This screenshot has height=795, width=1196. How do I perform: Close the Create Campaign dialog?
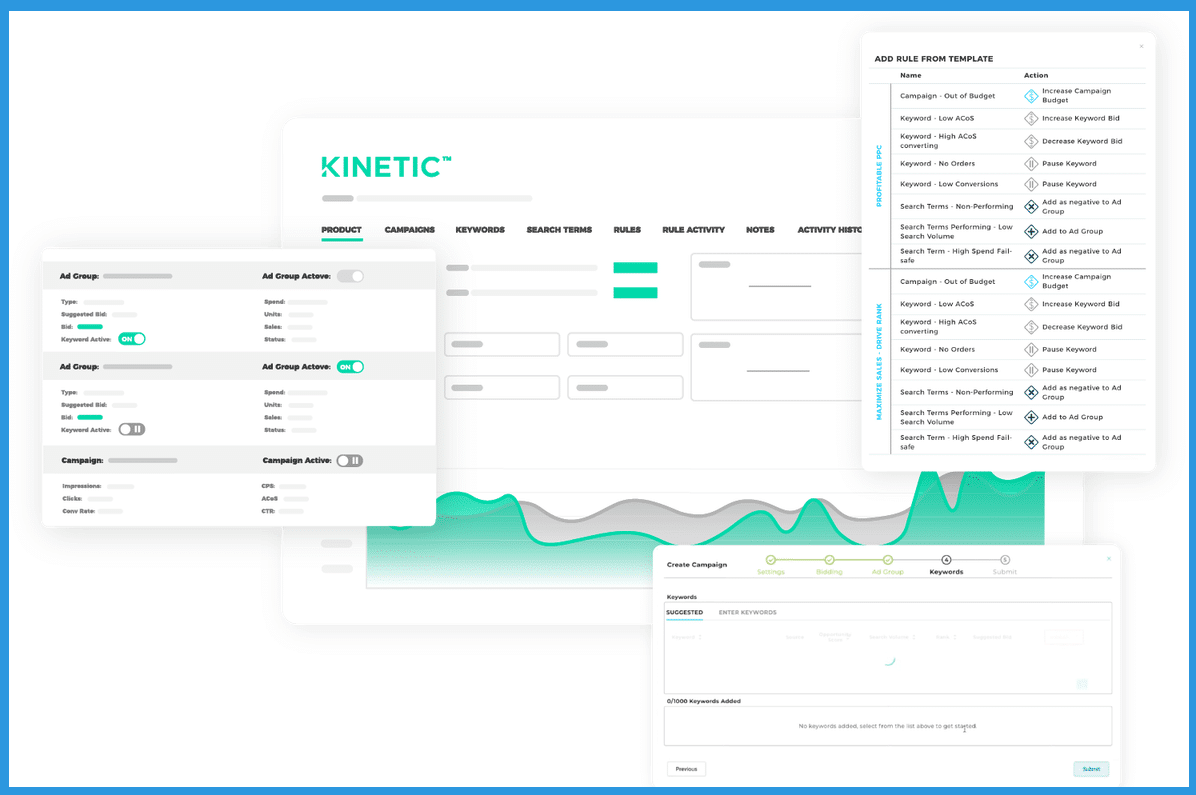pos(1108,559)
